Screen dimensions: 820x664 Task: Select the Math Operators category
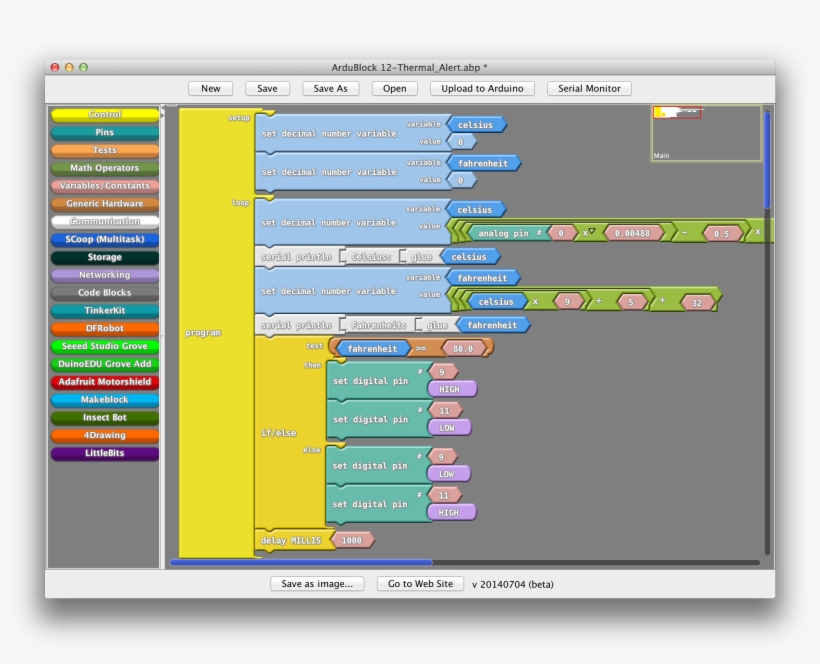(103, 167)
